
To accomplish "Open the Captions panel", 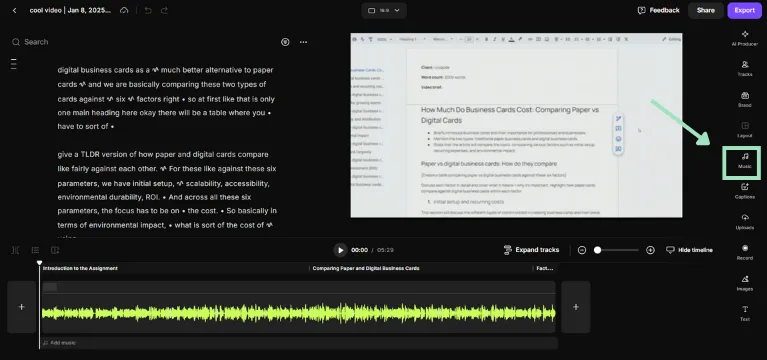I will tap(744, 191).
